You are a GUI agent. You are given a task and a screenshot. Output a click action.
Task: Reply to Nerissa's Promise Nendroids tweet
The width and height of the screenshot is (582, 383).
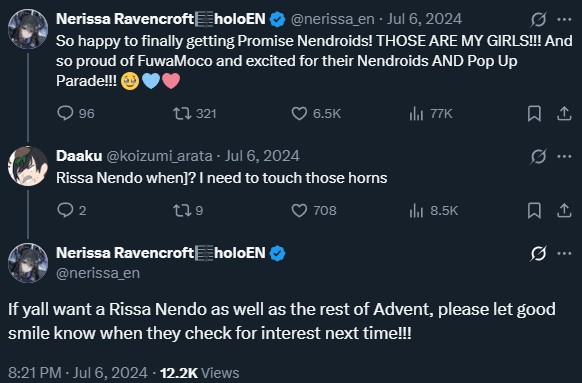point(76,113)
